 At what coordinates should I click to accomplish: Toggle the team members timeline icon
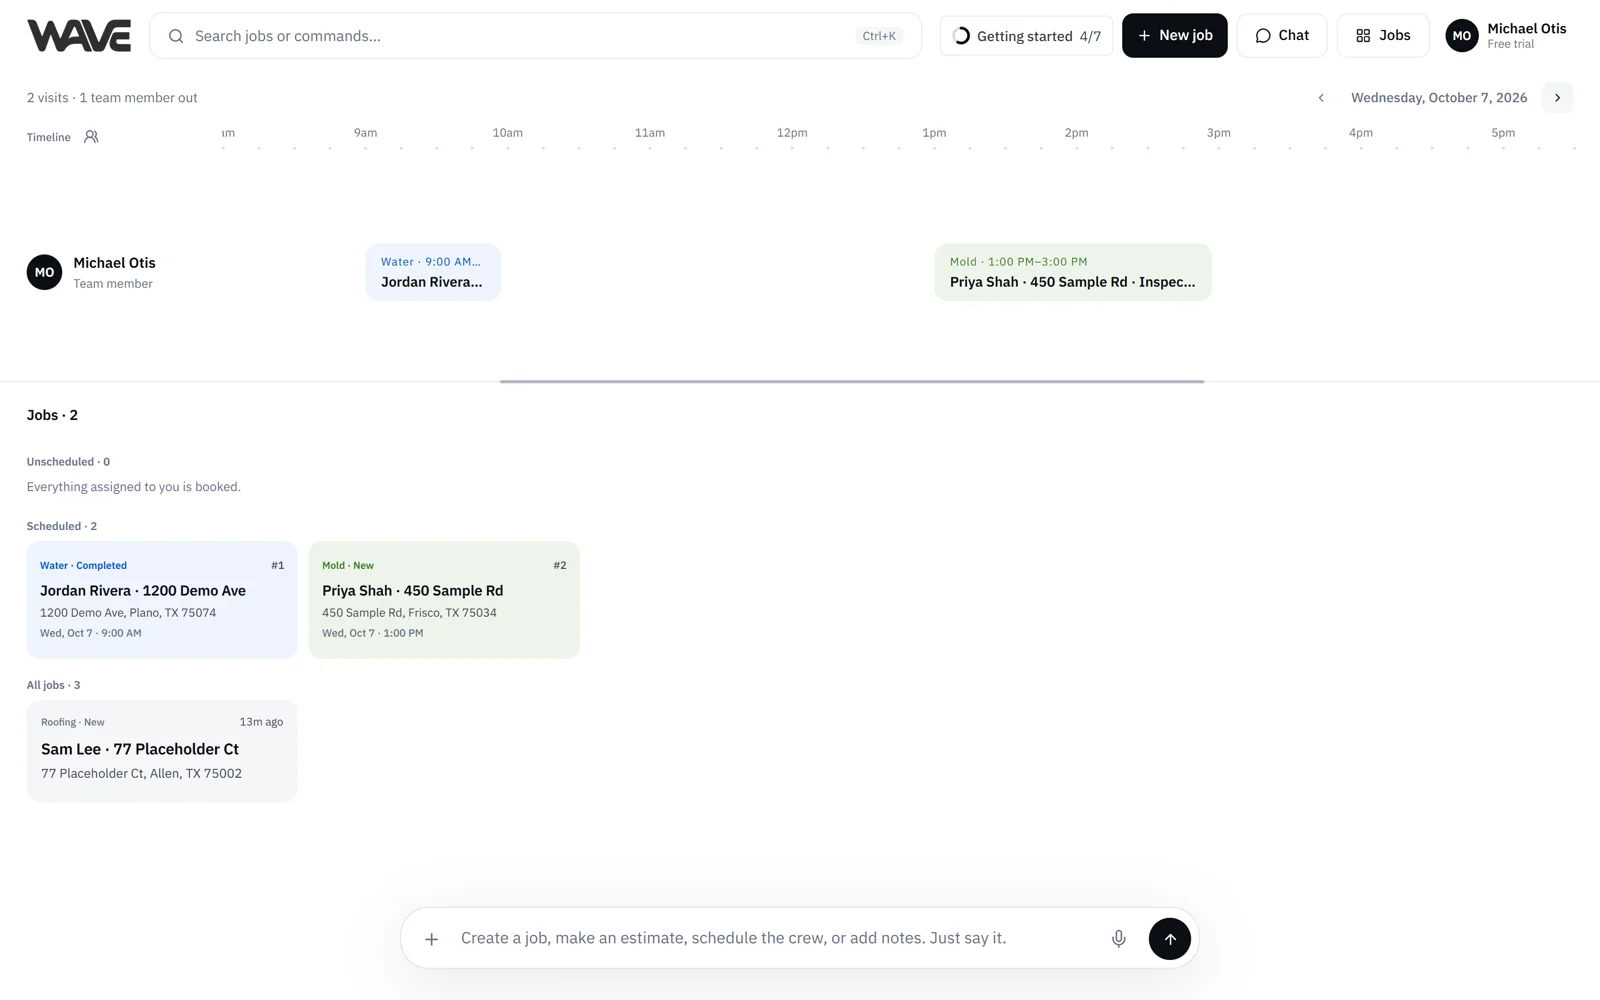coord(91,137)
